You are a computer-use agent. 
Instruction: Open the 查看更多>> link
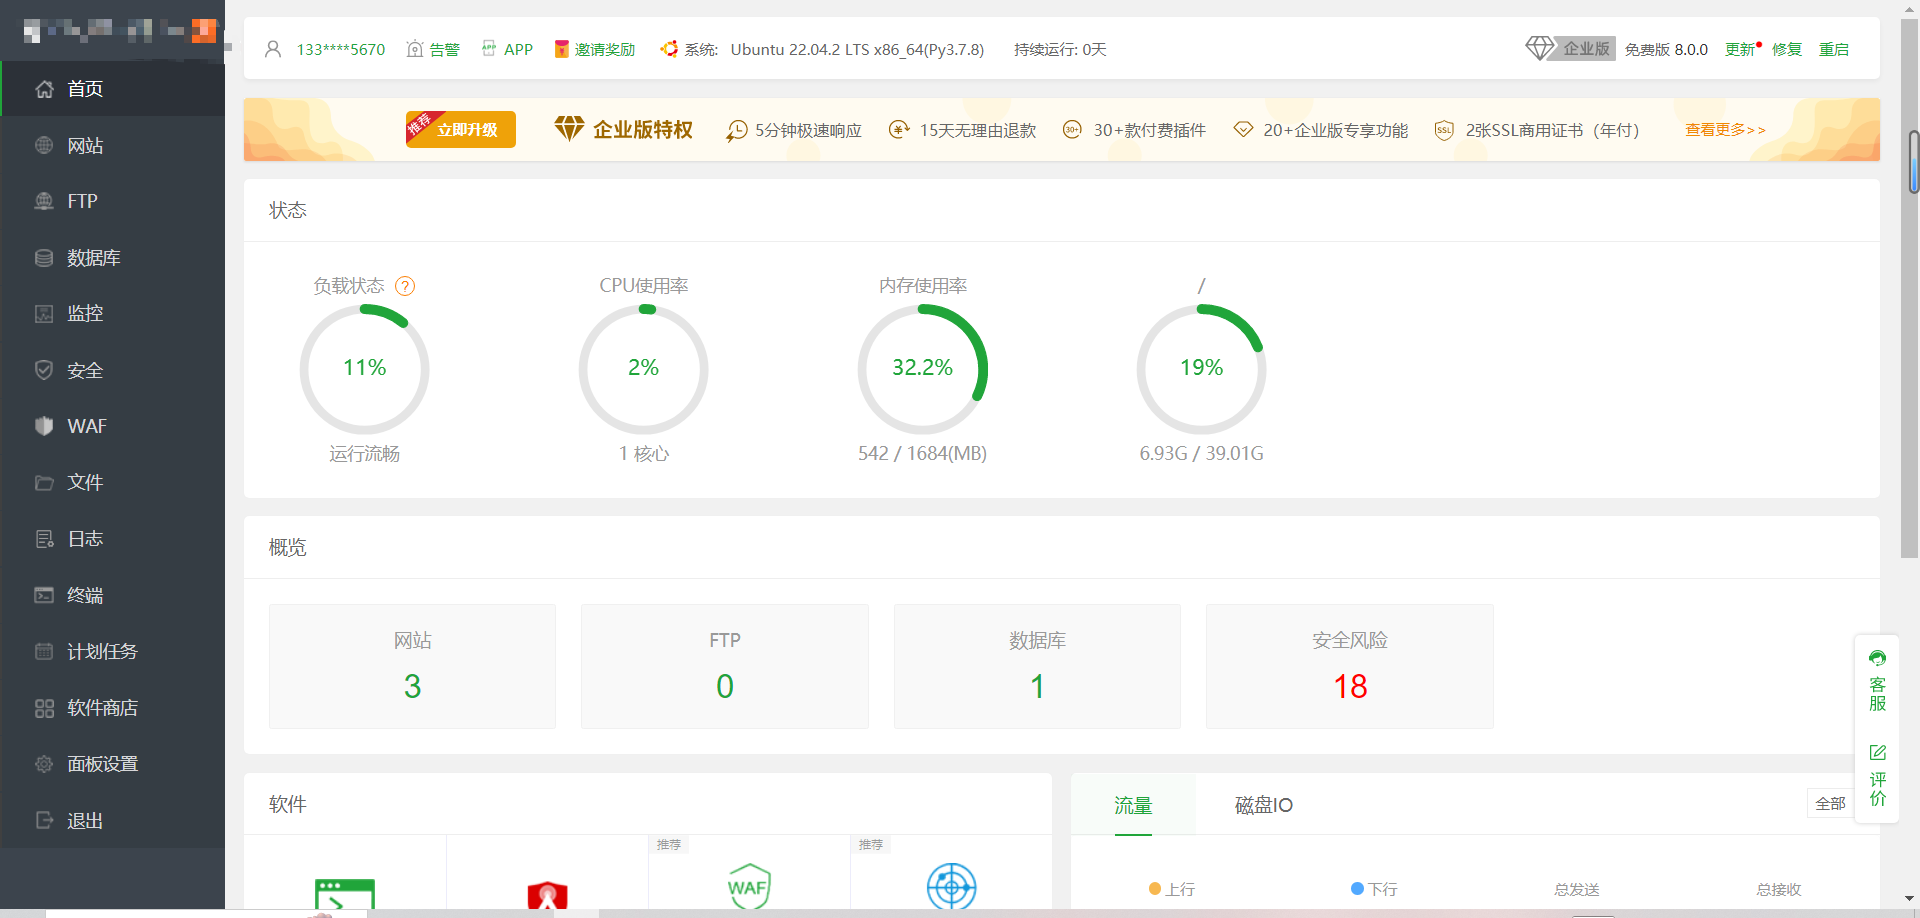(x=1725, y=130)
